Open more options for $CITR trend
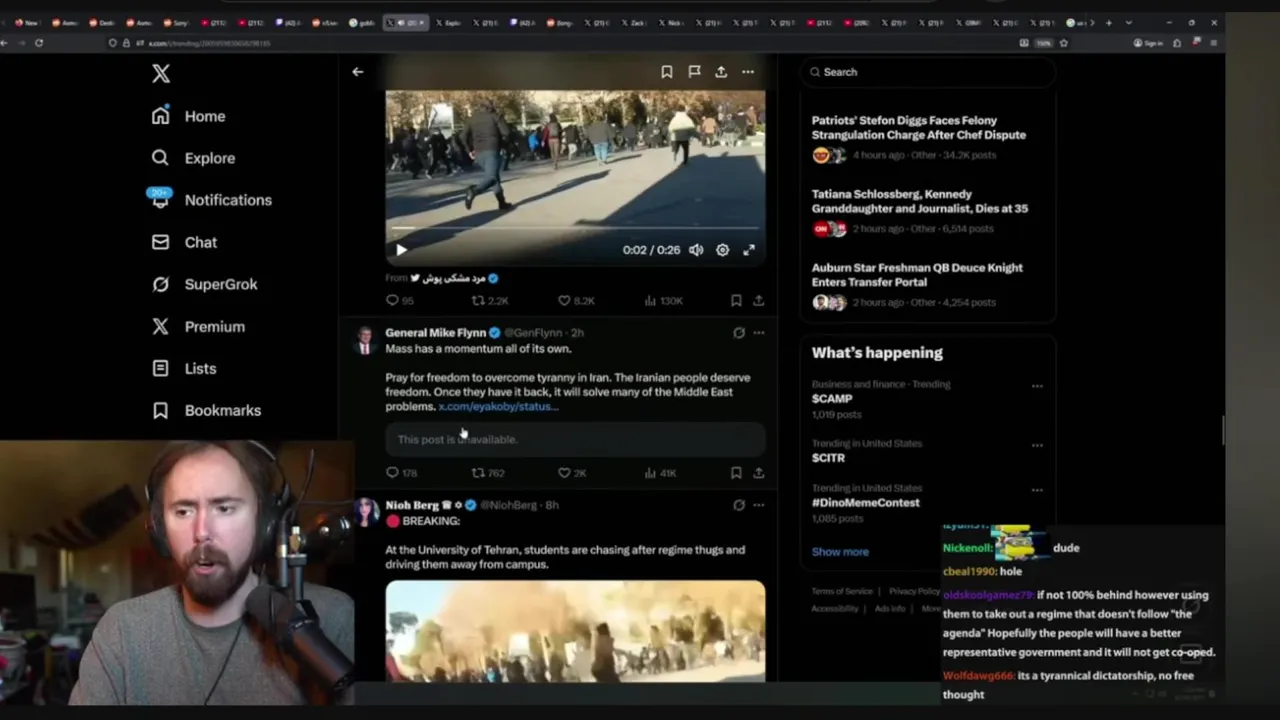The height and width of the screenshot is (720, 1280). [1037, 445]
